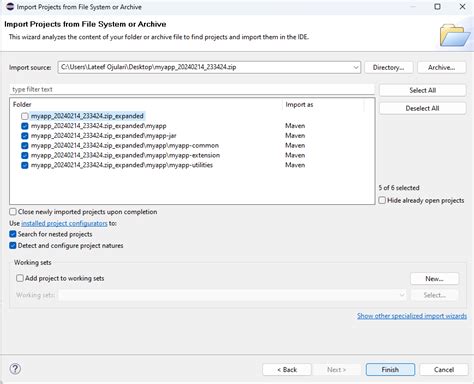Uncheck the myapp-extension project checkbox
474x384 pixels.
(x=25, y=155)
